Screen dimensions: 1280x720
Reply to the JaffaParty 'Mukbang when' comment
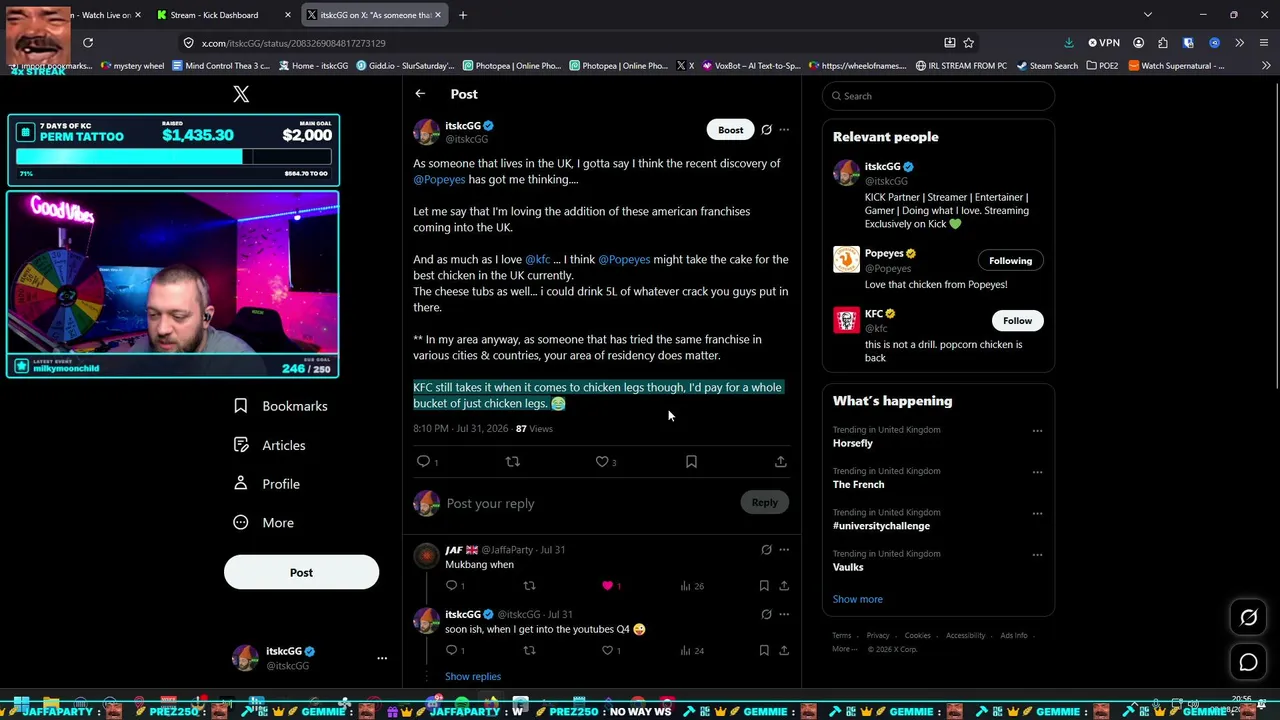[x=451, y=585]
